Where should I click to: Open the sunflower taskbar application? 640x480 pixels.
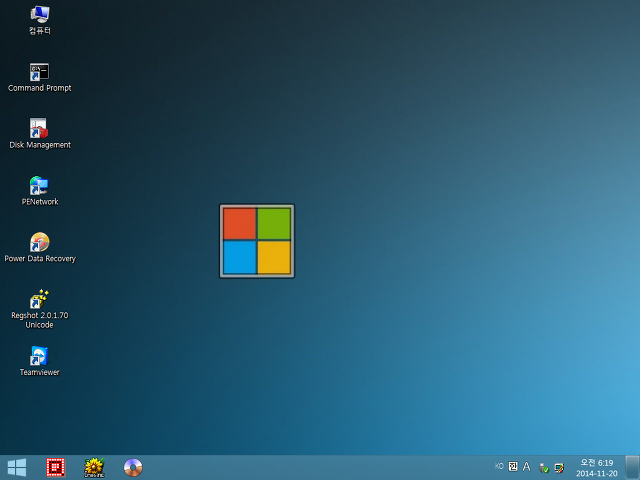pos(94,467)
